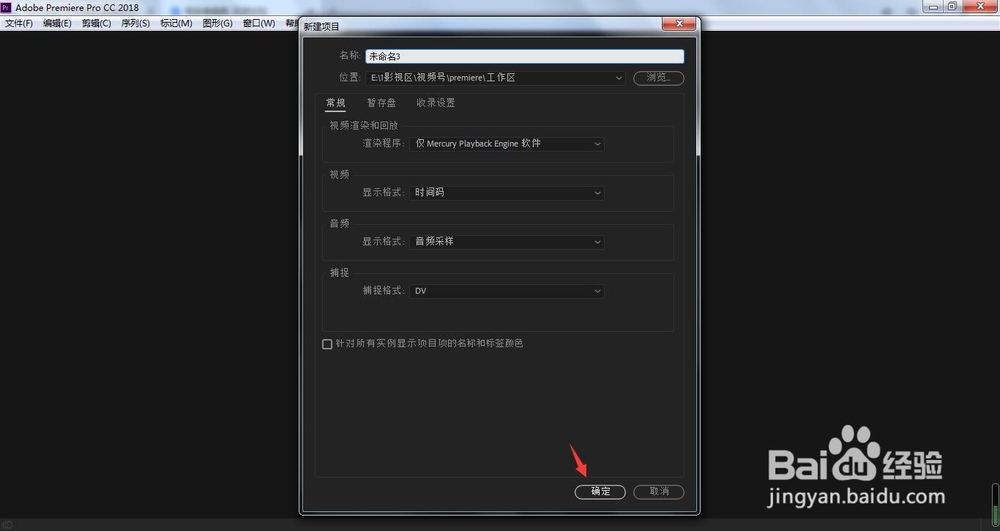Open the audio 显示格式 音频采样 dropdown

click(507, 242)
